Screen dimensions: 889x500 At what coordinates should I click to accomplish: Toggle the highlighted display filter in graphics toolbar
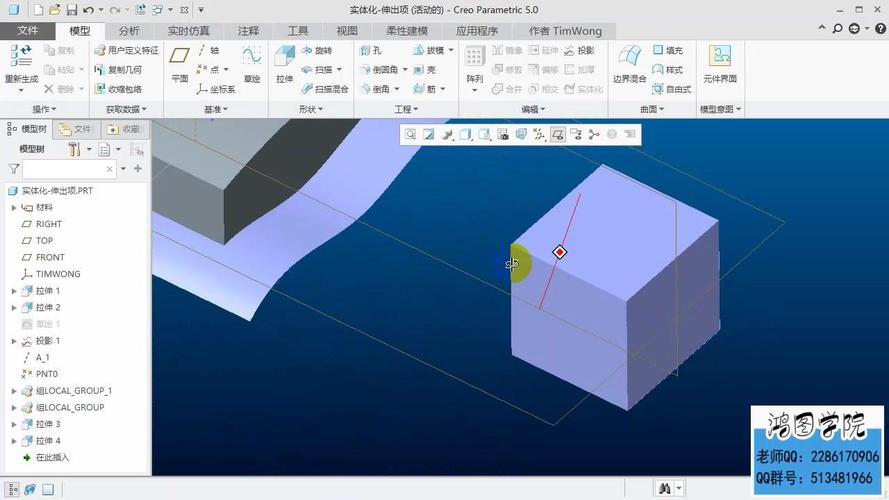[x=558, y=134]
